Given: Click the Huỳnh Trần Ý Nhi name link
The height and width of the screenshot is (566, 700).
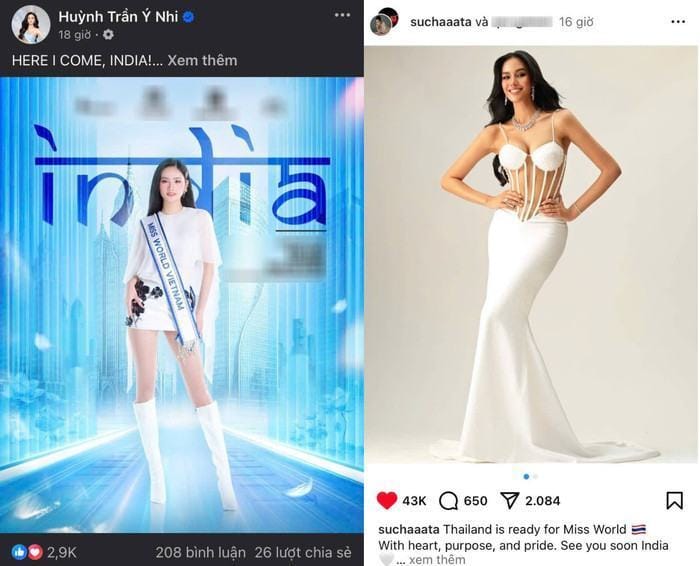Looking at the screenshot, I should pos(118,17).
